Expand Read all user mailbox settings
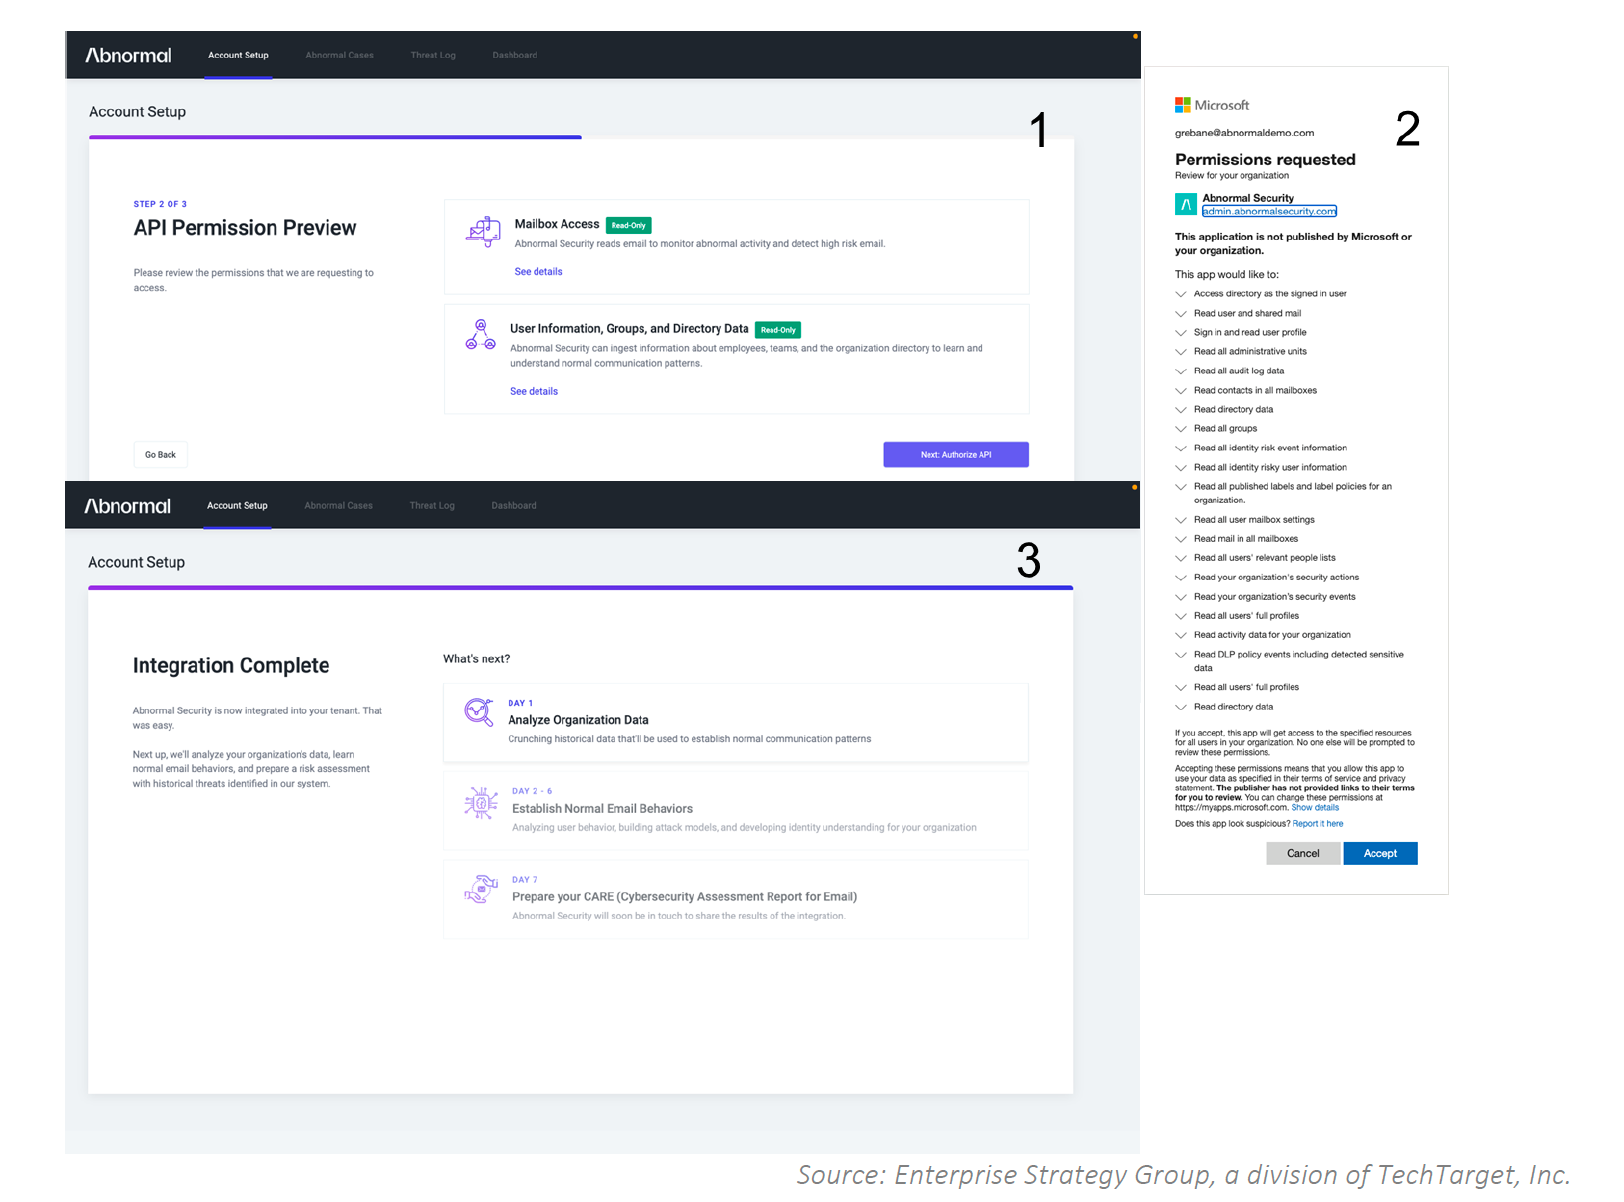Screen dimensions: 1624x1202 click(1181, 520)
